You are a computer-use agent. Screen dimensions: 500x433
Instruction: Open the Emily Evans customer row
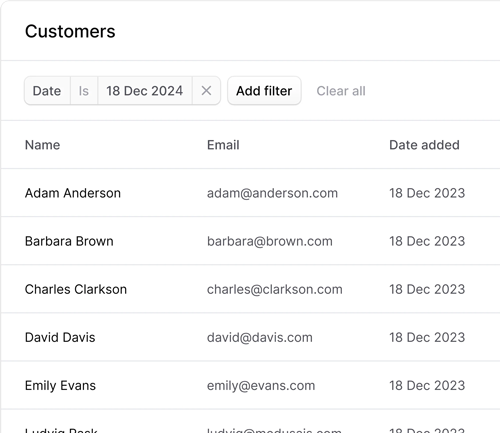[251, 385]
